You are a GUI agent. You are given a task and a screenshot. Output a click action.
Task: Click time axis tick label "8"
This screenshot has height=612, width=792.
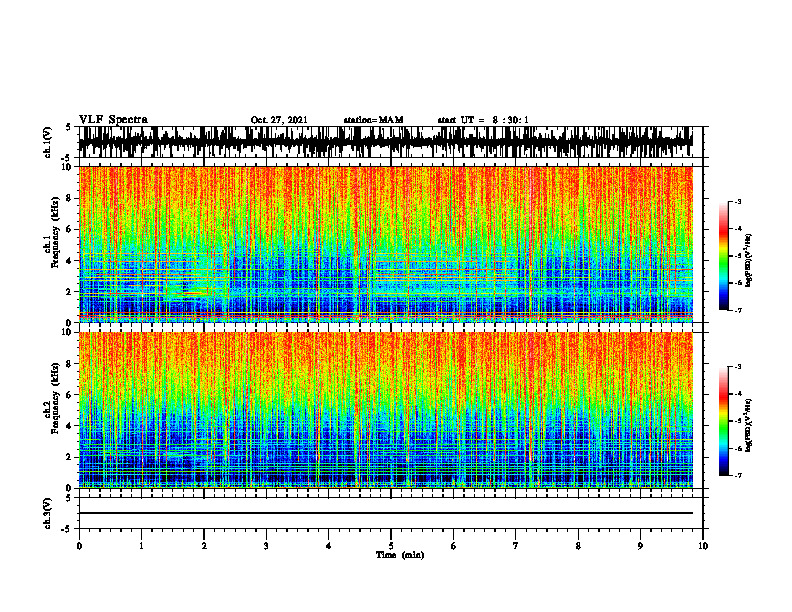pos(578,546)
